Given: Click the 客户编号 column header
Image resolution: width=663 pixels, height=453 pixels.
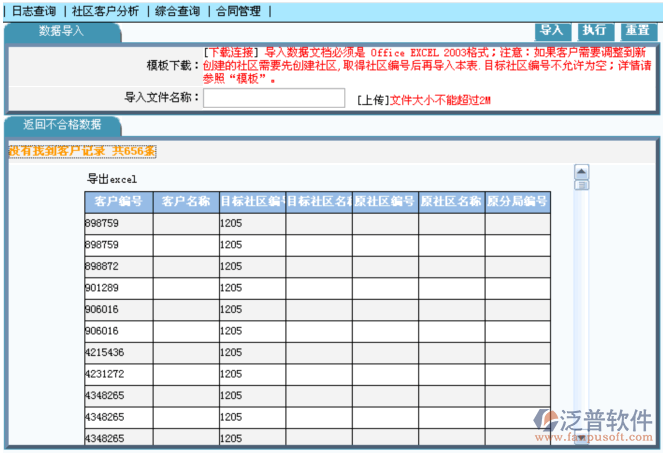Looking at the screenshot, I should point(118,202).
